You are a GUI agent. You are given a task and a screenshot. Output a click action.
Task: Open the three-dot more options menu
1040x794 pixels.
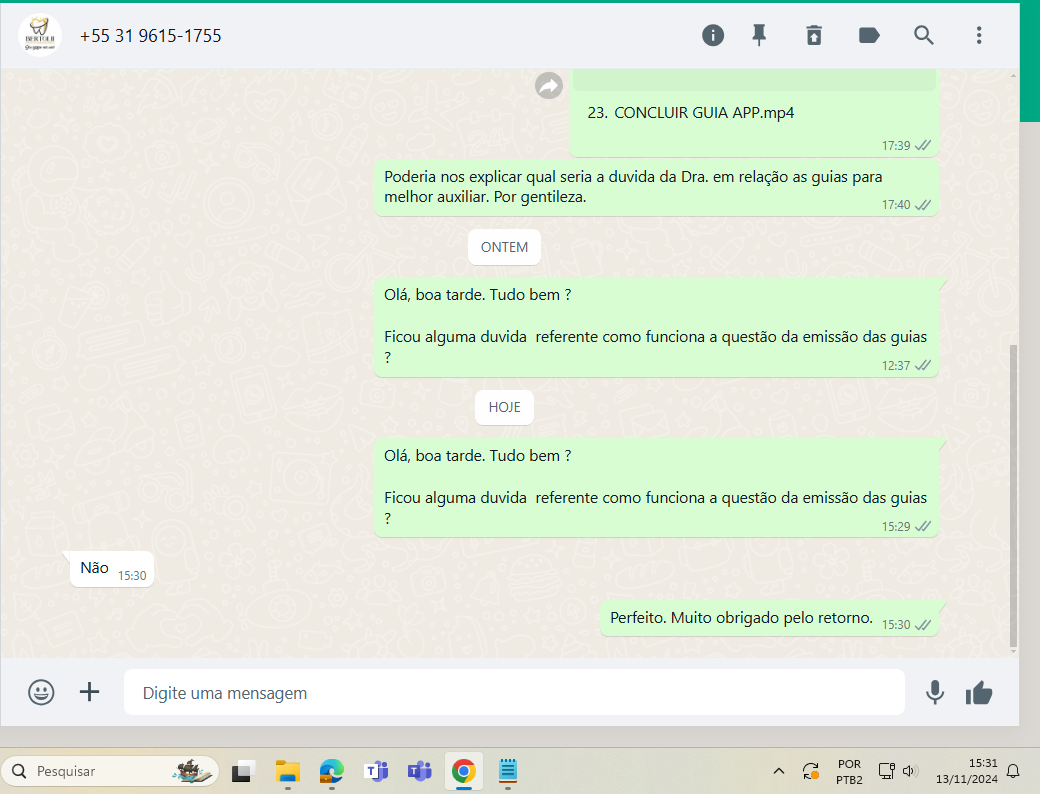tap(979, 35)
